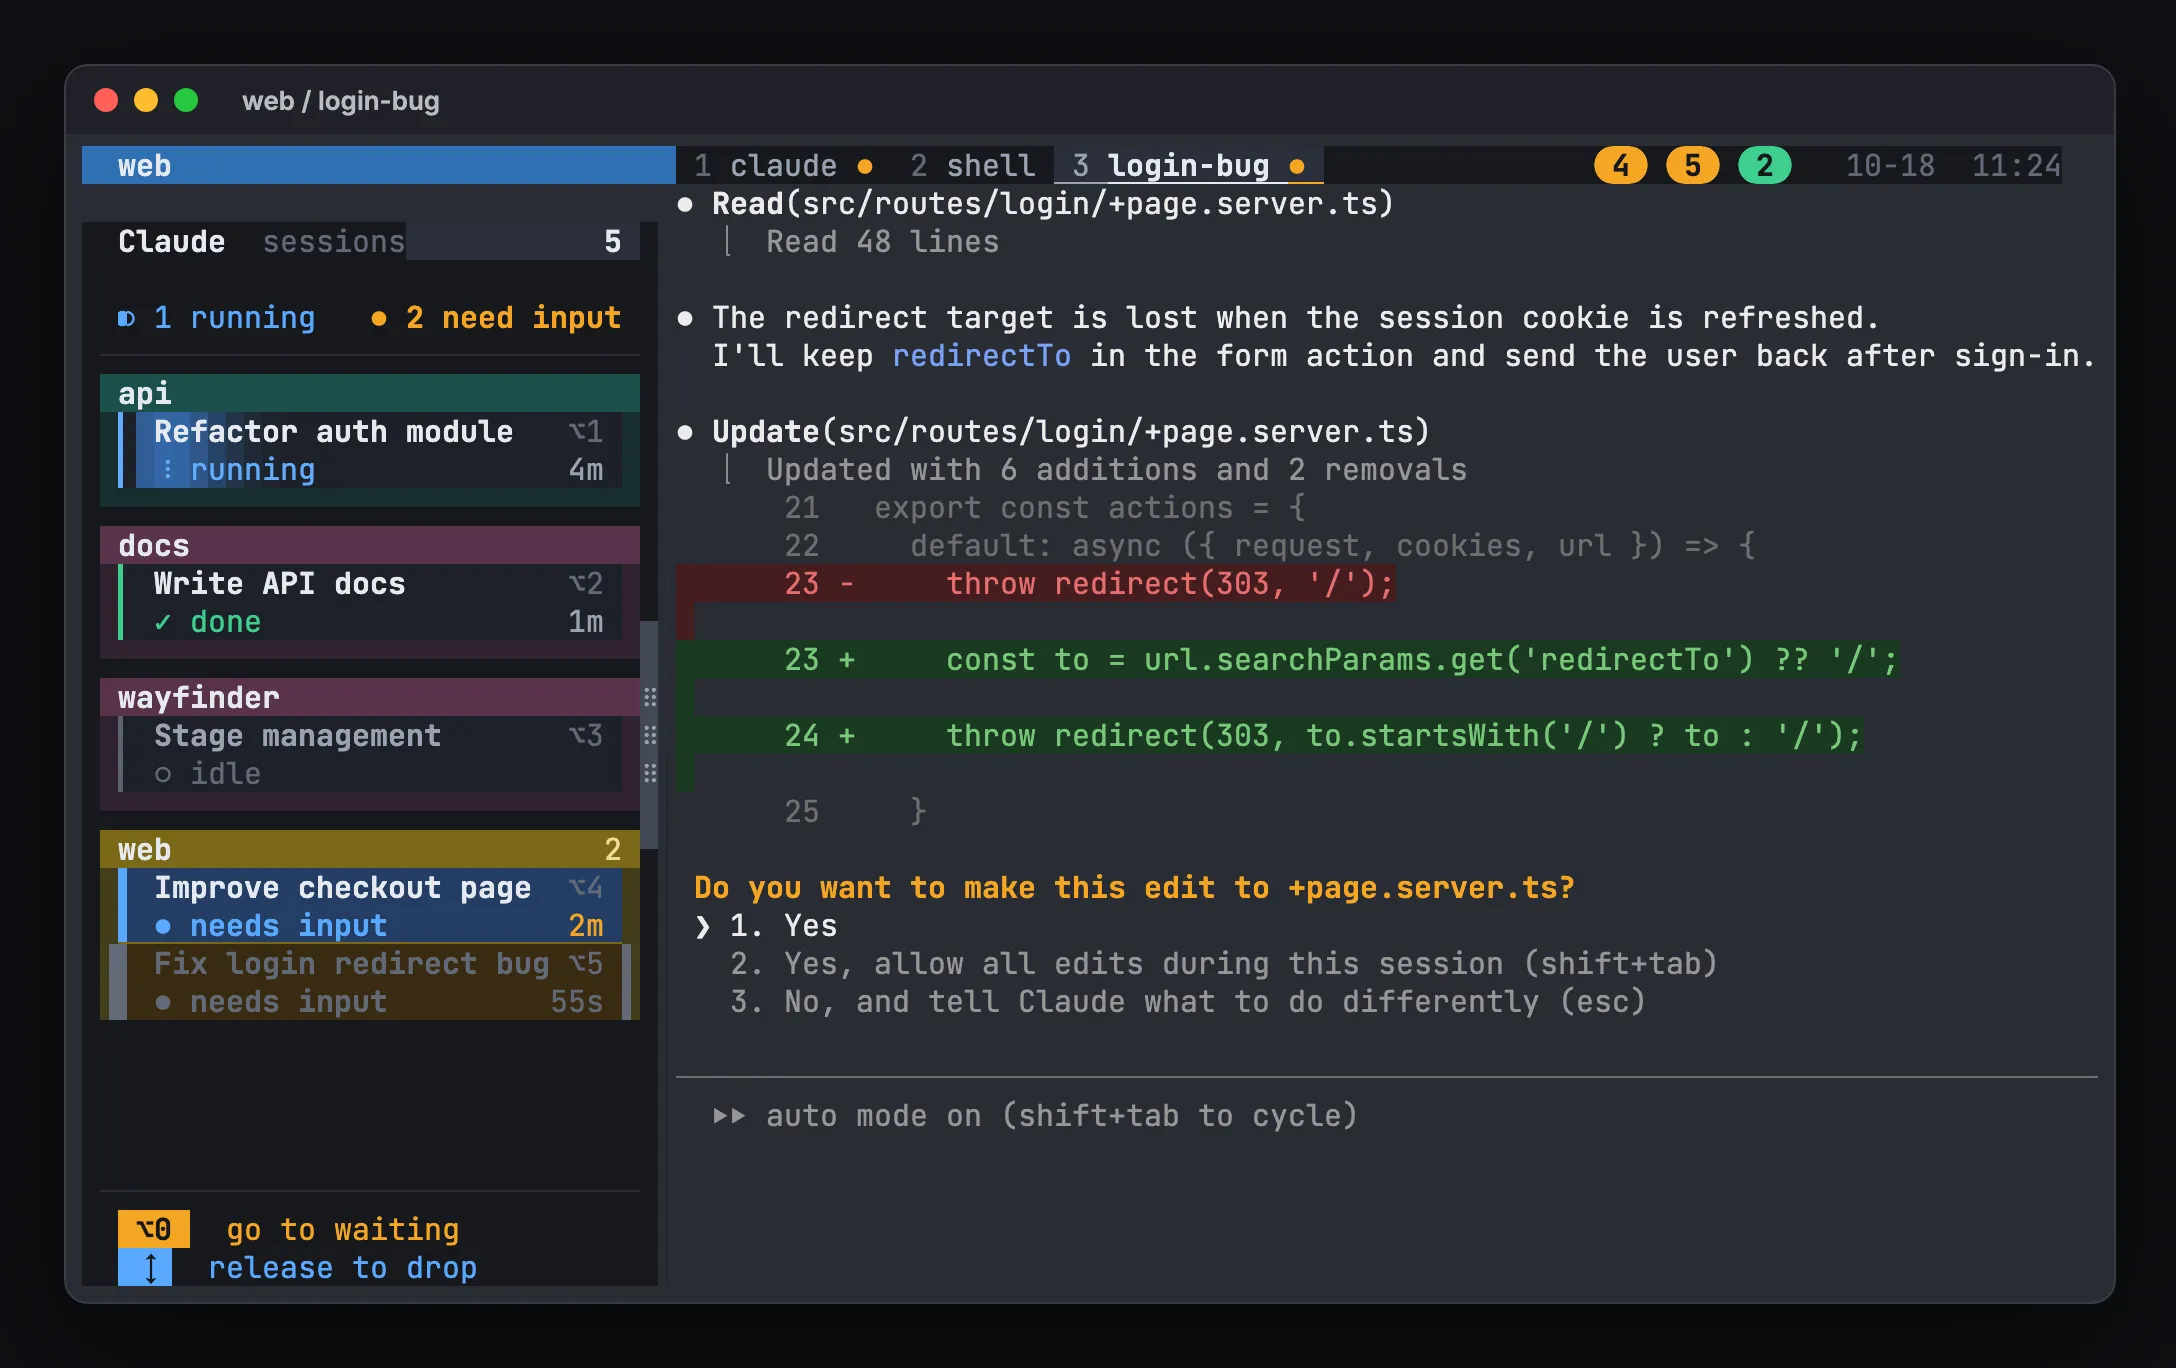
Task: Click the blue dot beside needs input 2m
Action: tap(162, 926)
